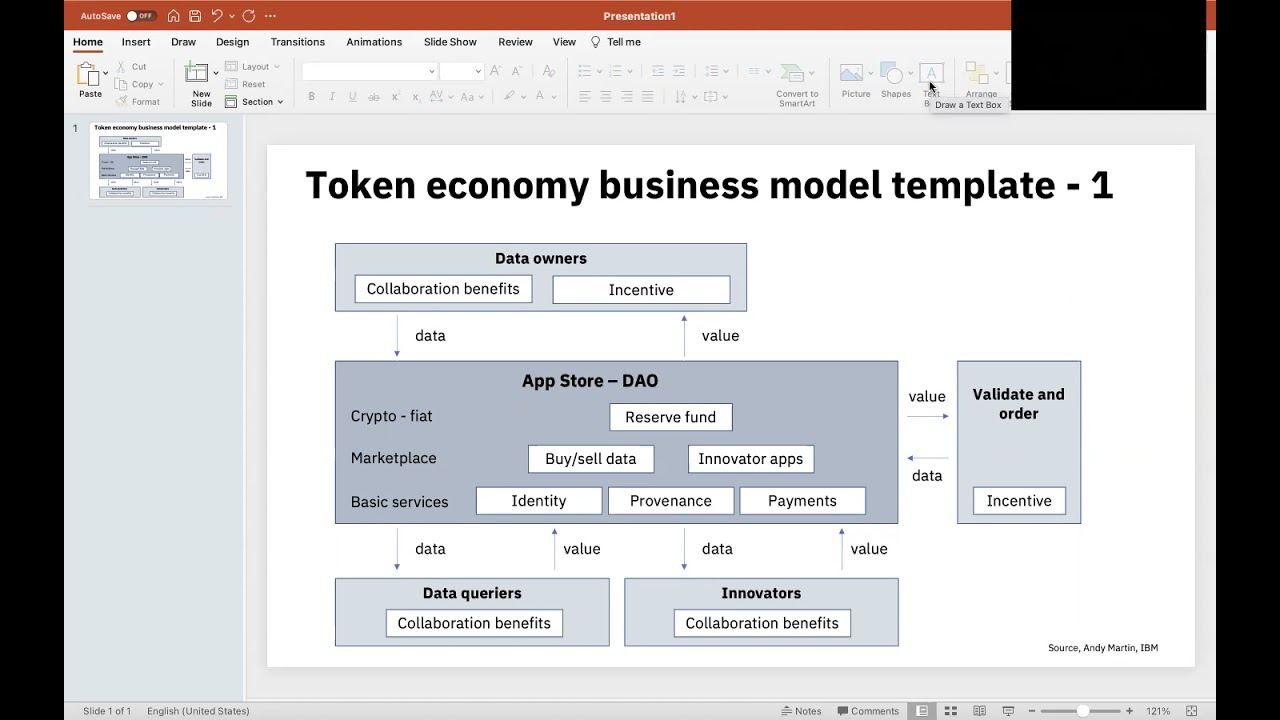This screenshot has height=720, width=1280.
Task: Open the font name combo box
Action: pyautogui.click(x=369, y=71)
